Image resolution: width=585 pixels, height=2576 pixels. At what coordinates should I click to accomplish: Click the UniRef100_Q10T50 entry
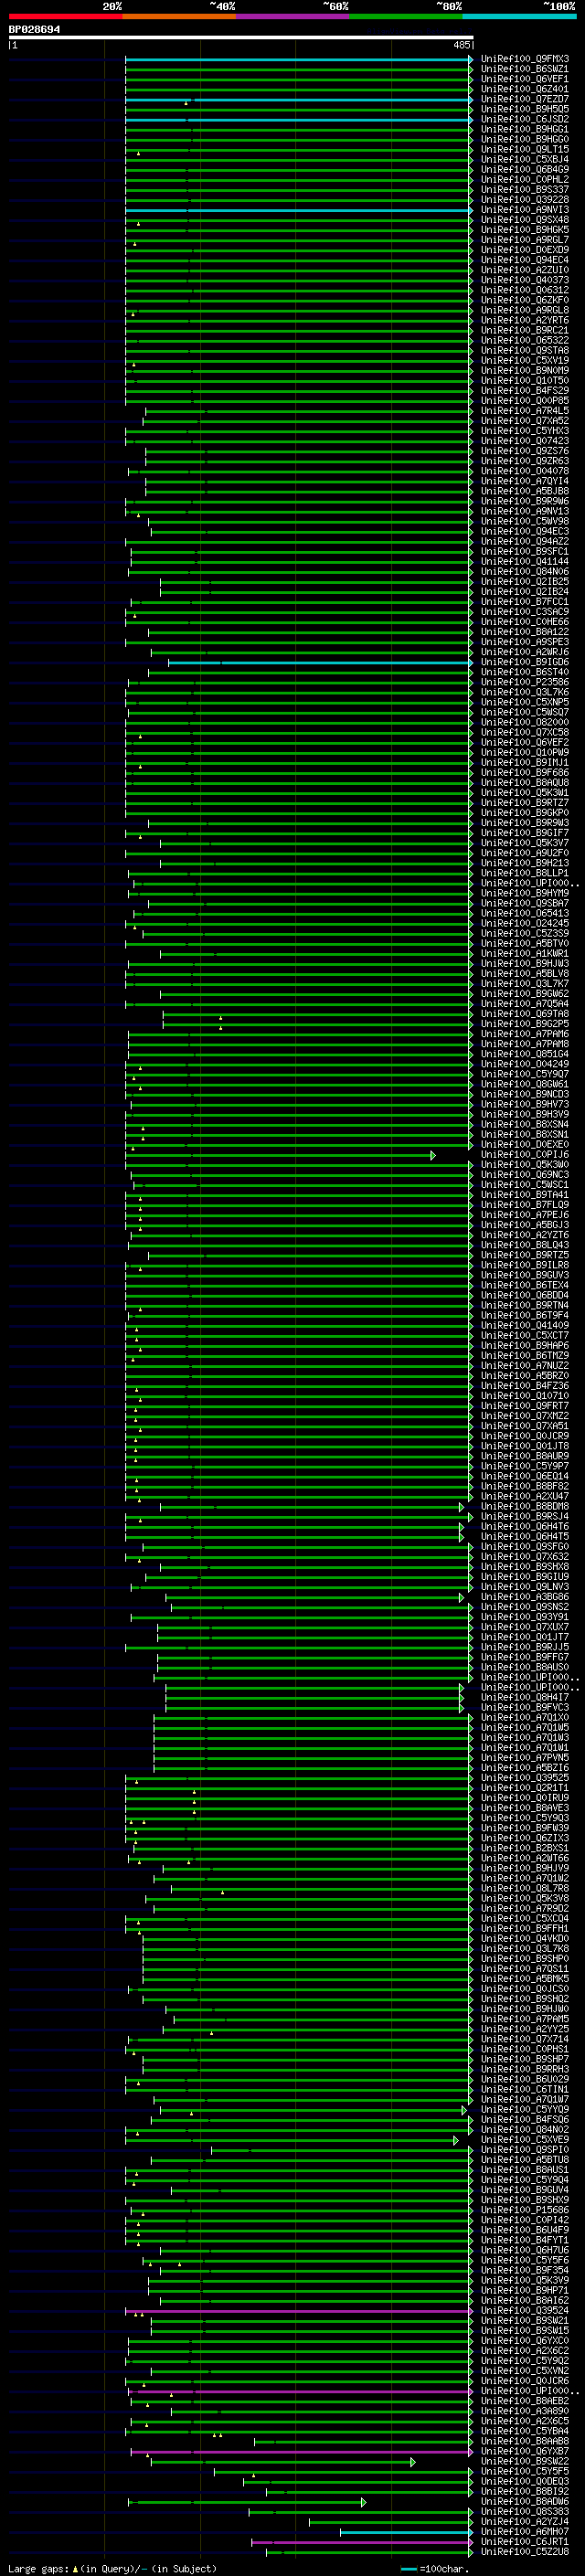[x=525, y=380]
